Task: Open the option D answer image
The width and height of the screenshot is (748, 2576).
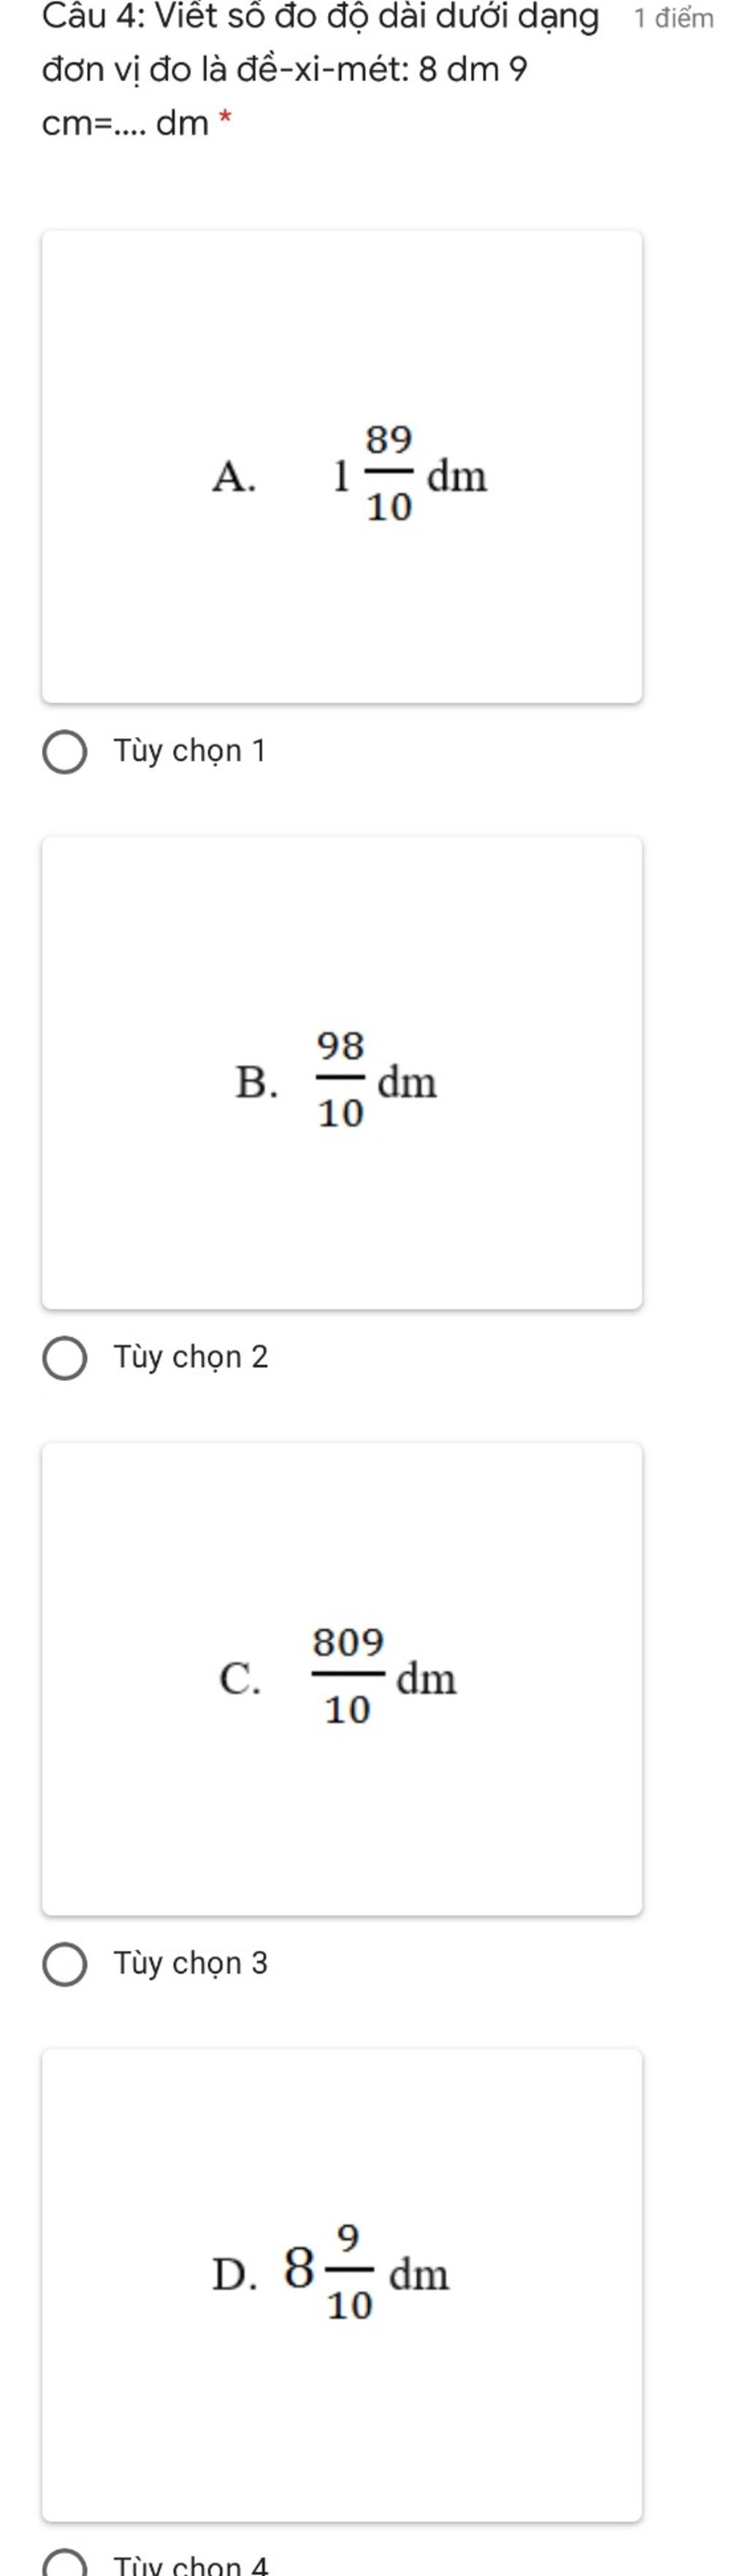Action: coord(342,2284)
